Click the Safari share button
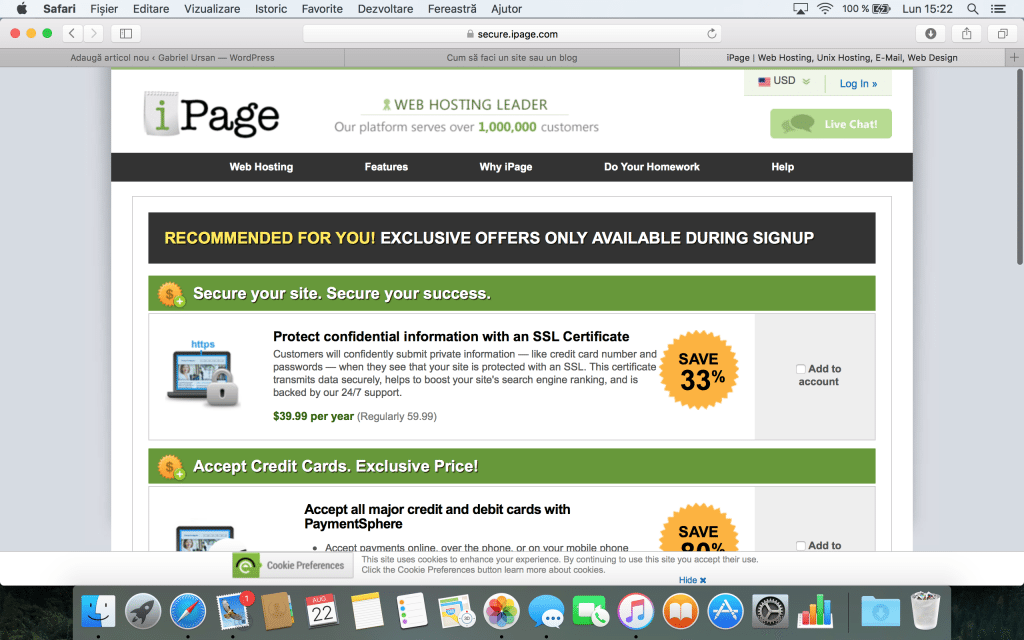 click(967, 33)
